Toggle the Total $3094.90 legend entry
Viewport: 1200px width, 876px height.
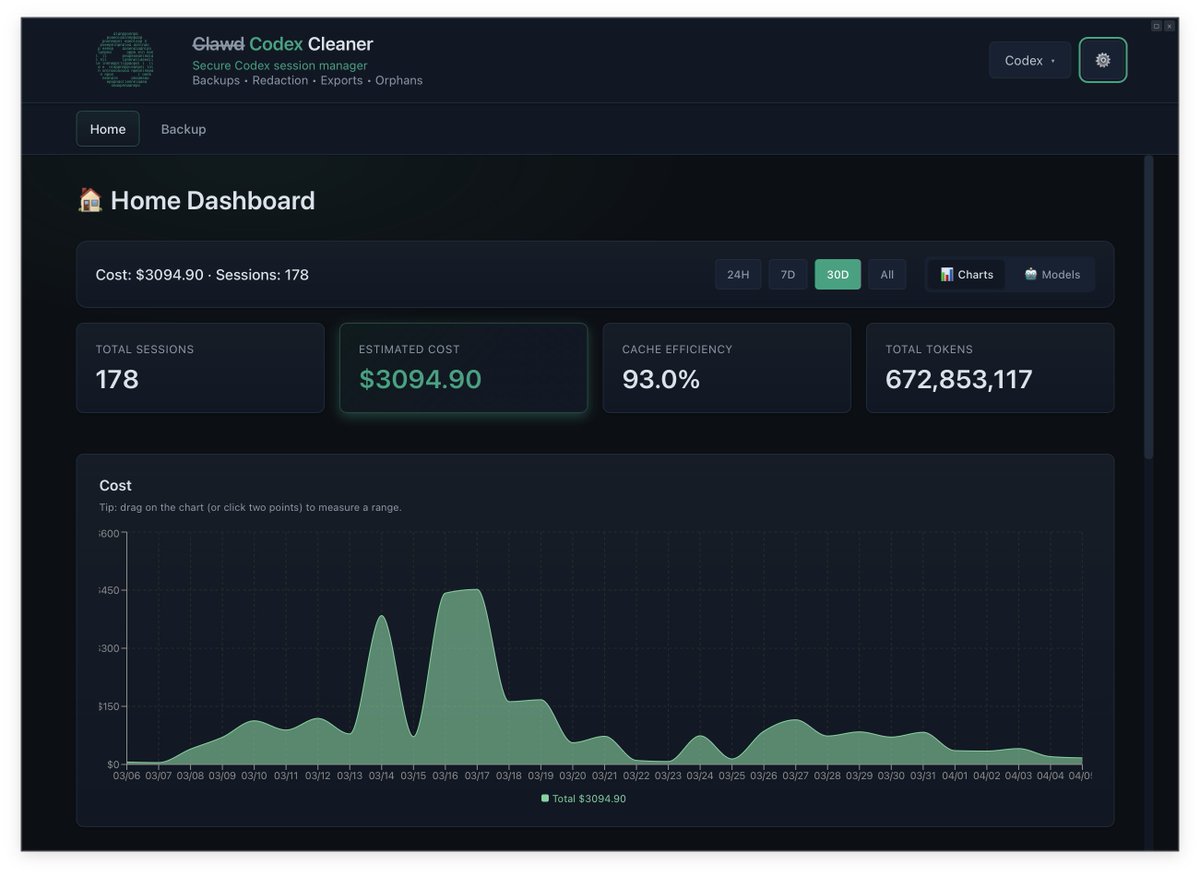584,799
